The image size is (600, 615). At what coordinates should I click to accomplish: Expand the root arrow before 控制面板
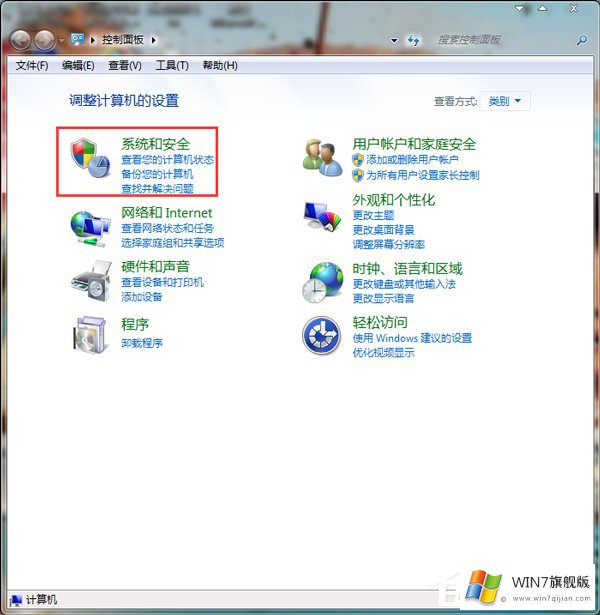[93, 40]
